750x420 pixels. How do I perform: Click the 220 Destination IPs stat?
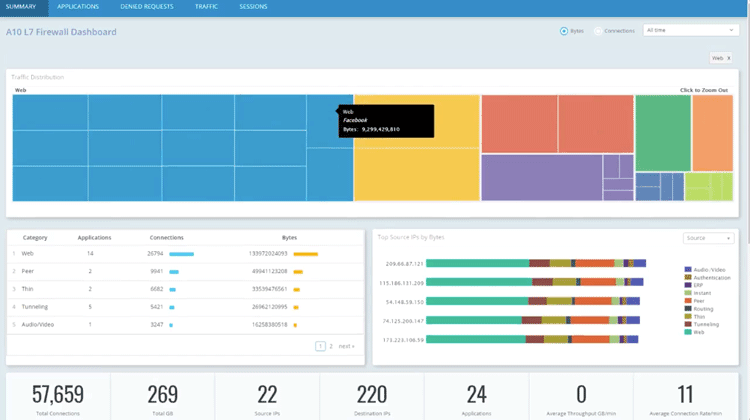[372, 398]
